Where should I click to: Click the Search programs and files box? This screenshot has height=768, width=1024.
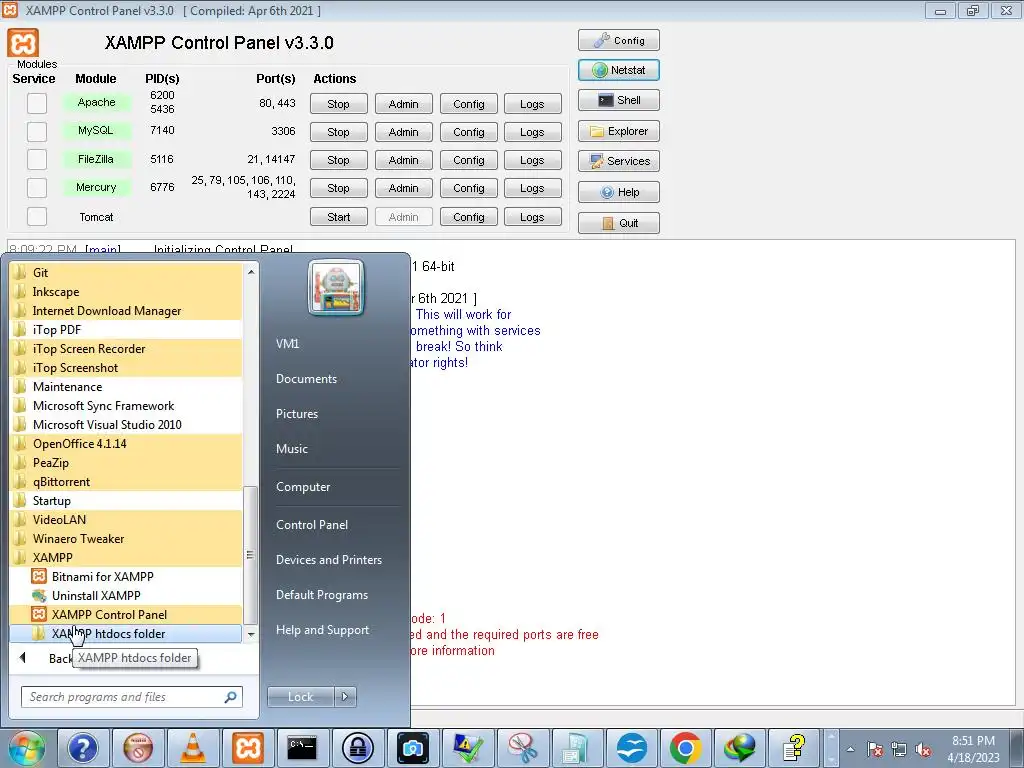(131, 697)
